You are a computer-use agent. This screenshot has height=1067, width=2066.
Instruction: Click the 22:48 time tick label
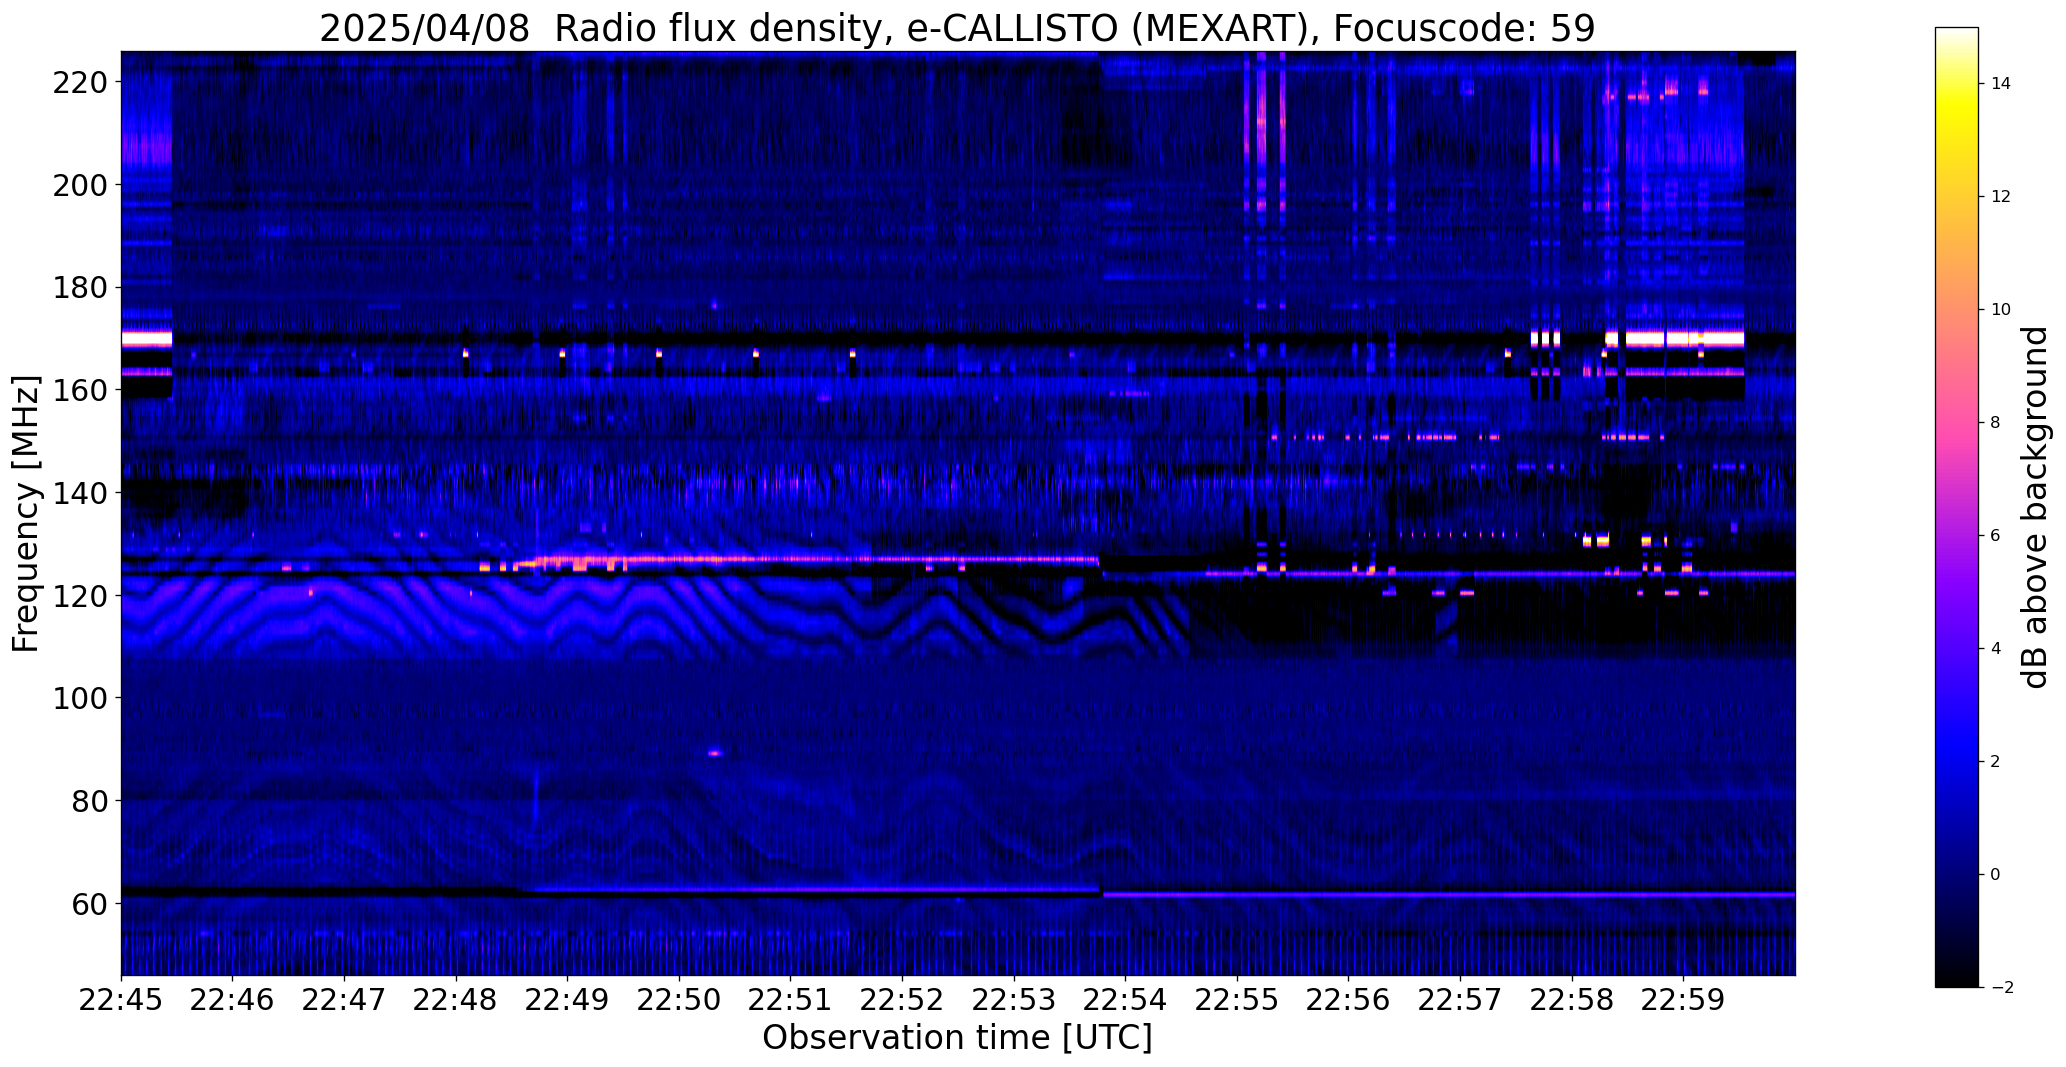456,1000
